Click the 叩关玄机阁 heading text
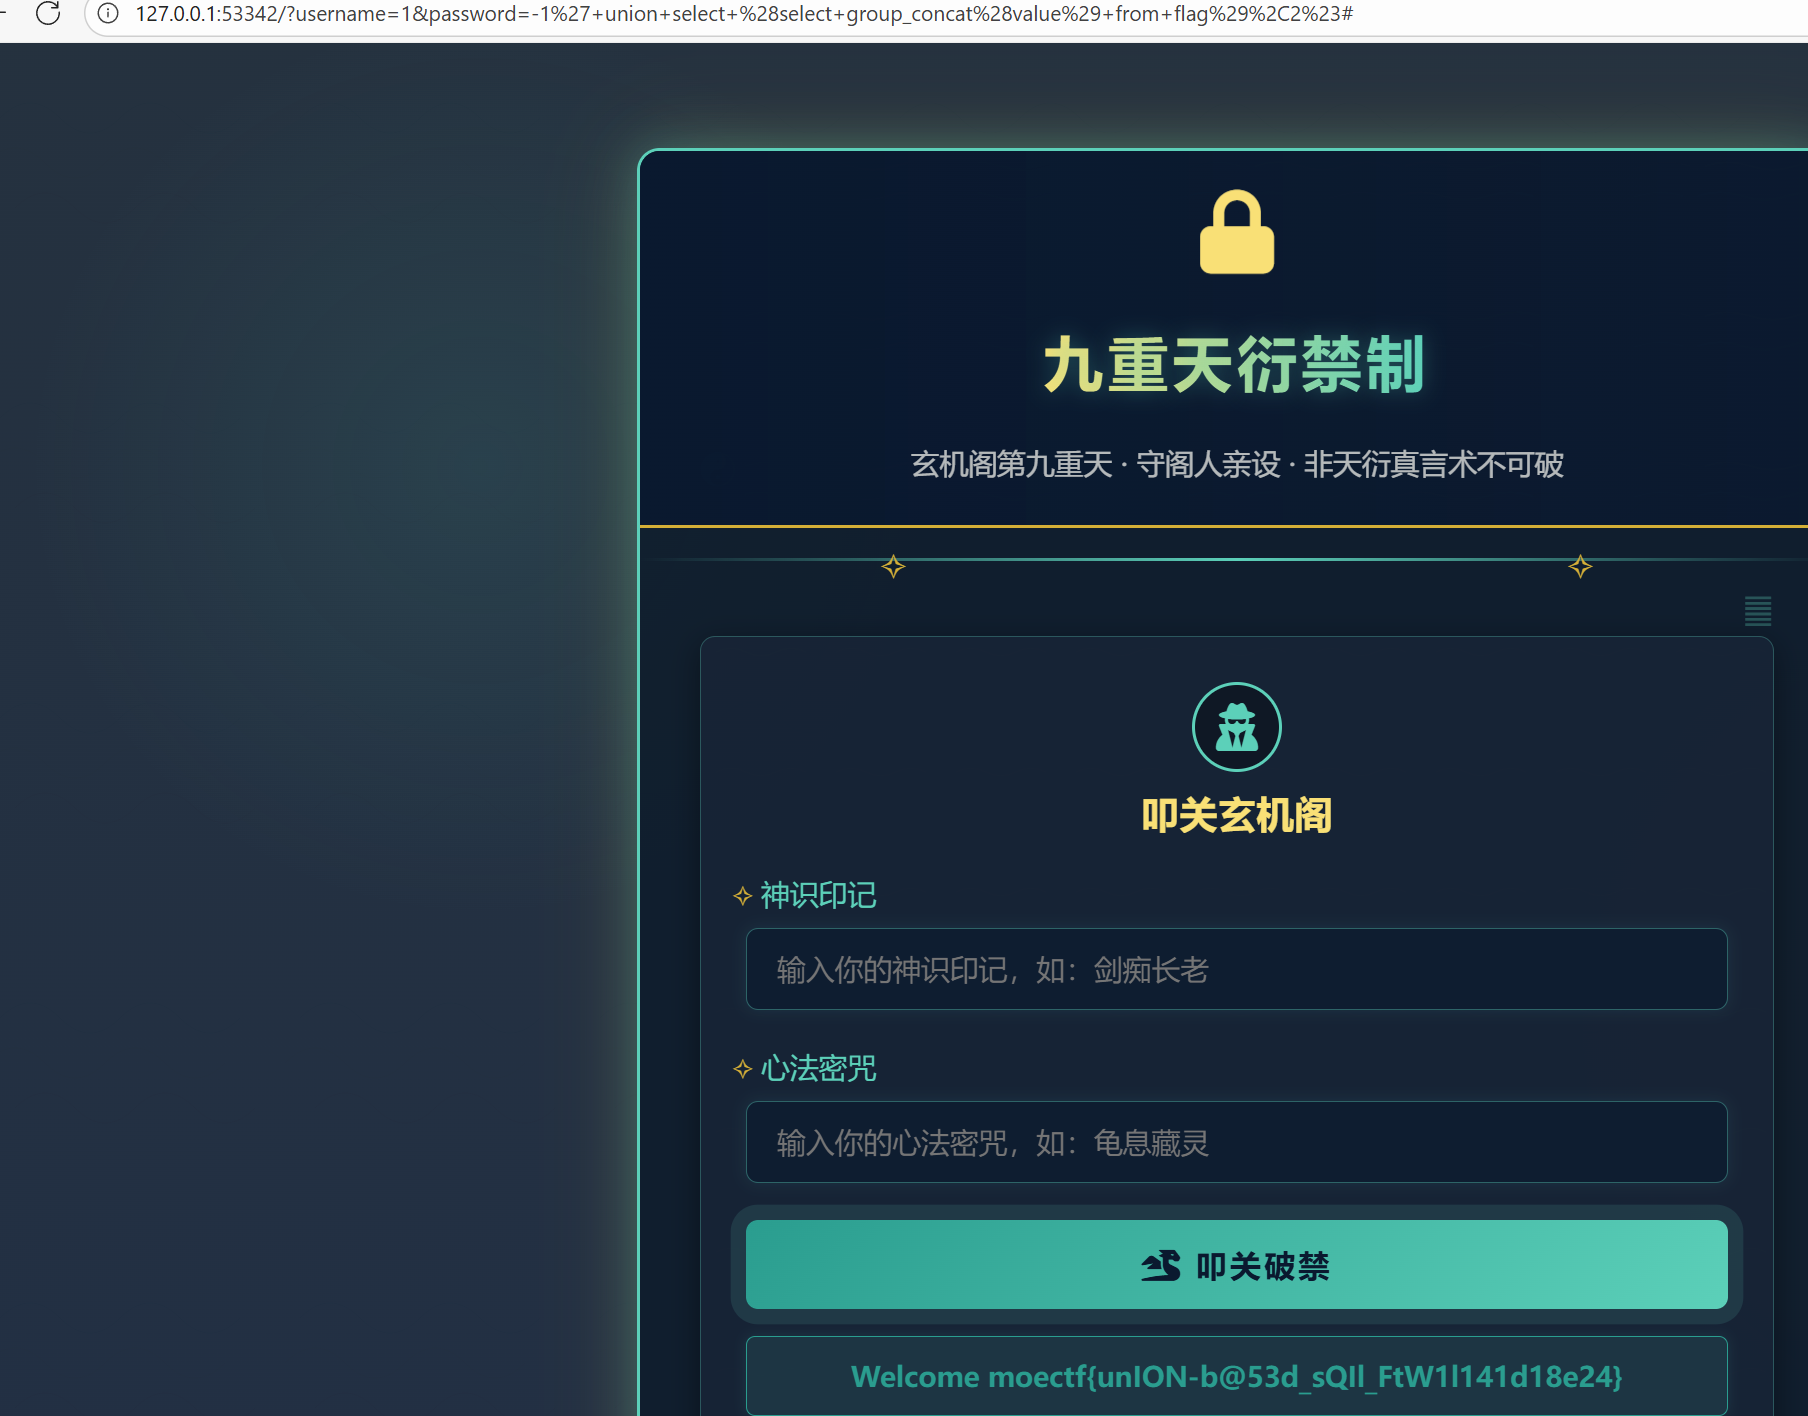 coord(1236,816)
